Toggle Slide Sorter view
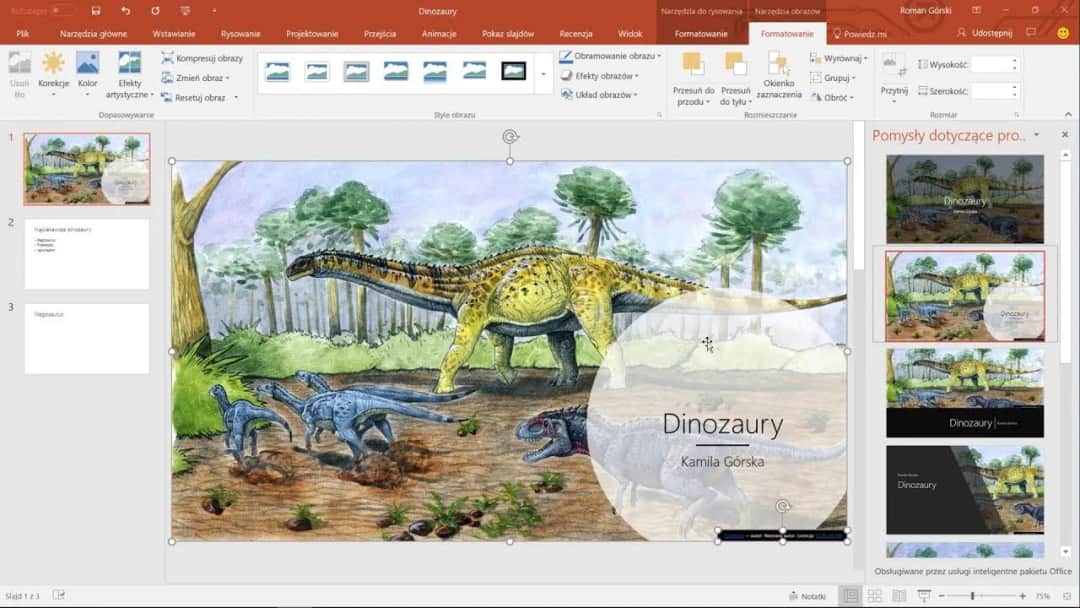 pyautogui.click(x=876, y=596)
